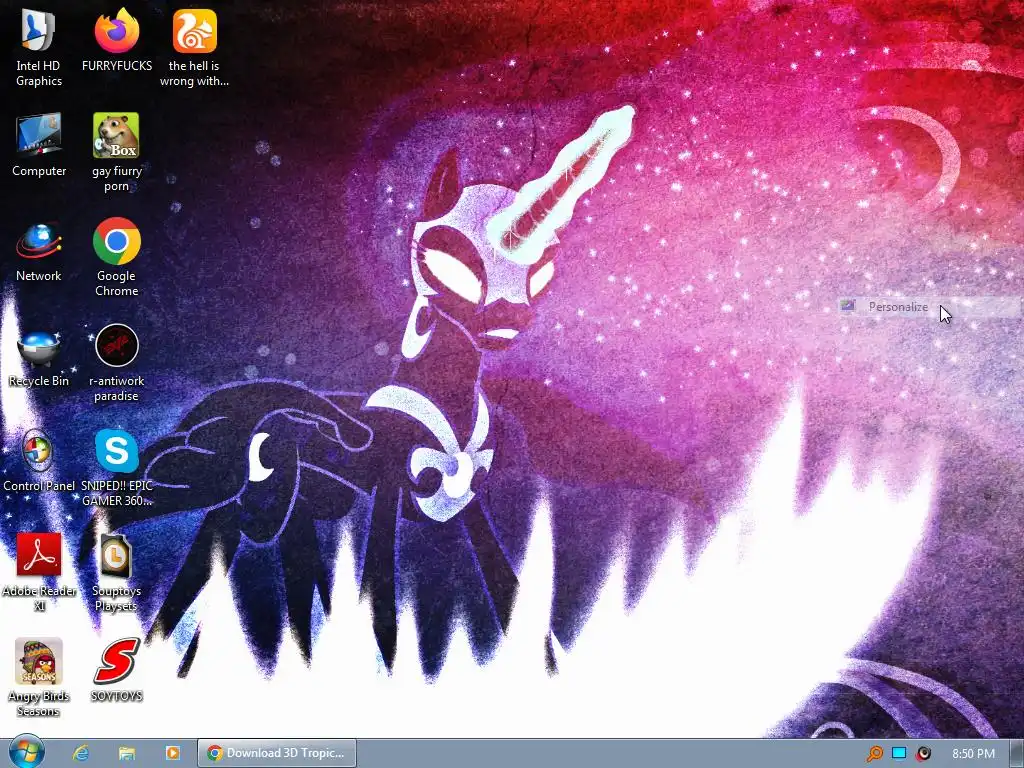Select the hamster Box desktop shortcut
Screen dimensions: 1024x768
(x=116, y=153)
